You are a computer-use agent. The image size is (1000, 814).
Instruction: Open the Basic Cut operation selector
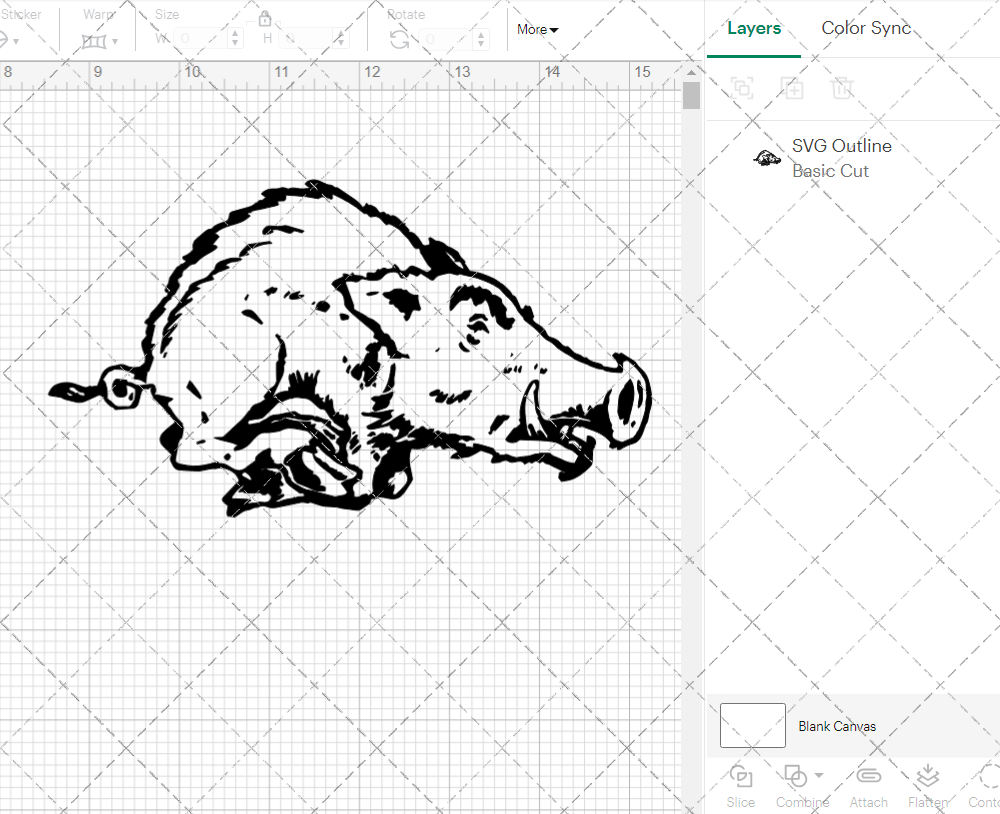coord(831,171)
